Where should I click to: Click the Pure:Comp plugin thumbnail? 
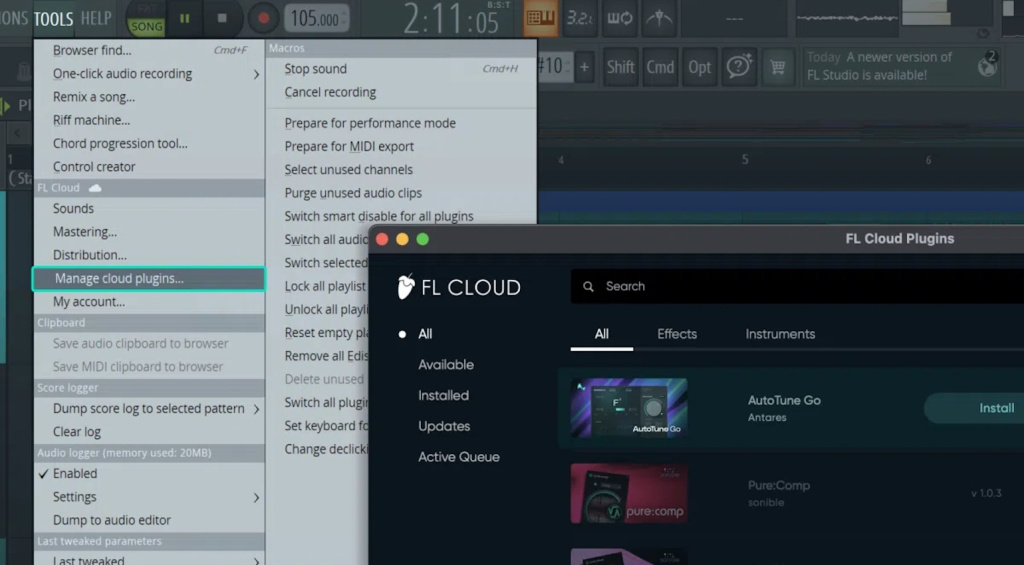[x=629, y=494]
